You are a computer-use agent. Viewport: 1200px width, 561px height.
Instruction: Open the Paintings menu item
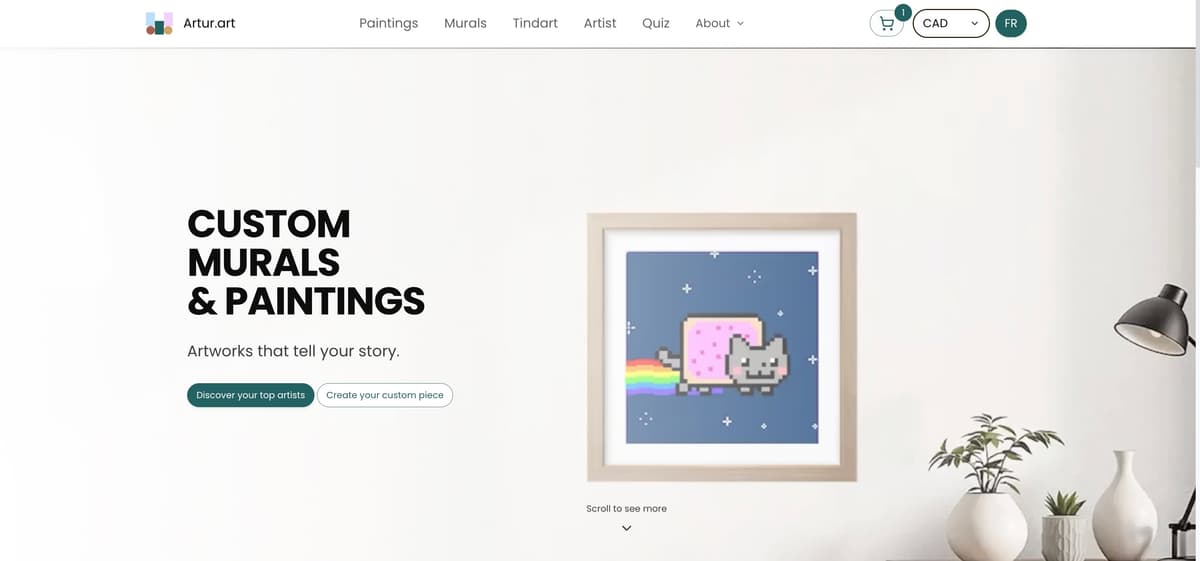388,23
